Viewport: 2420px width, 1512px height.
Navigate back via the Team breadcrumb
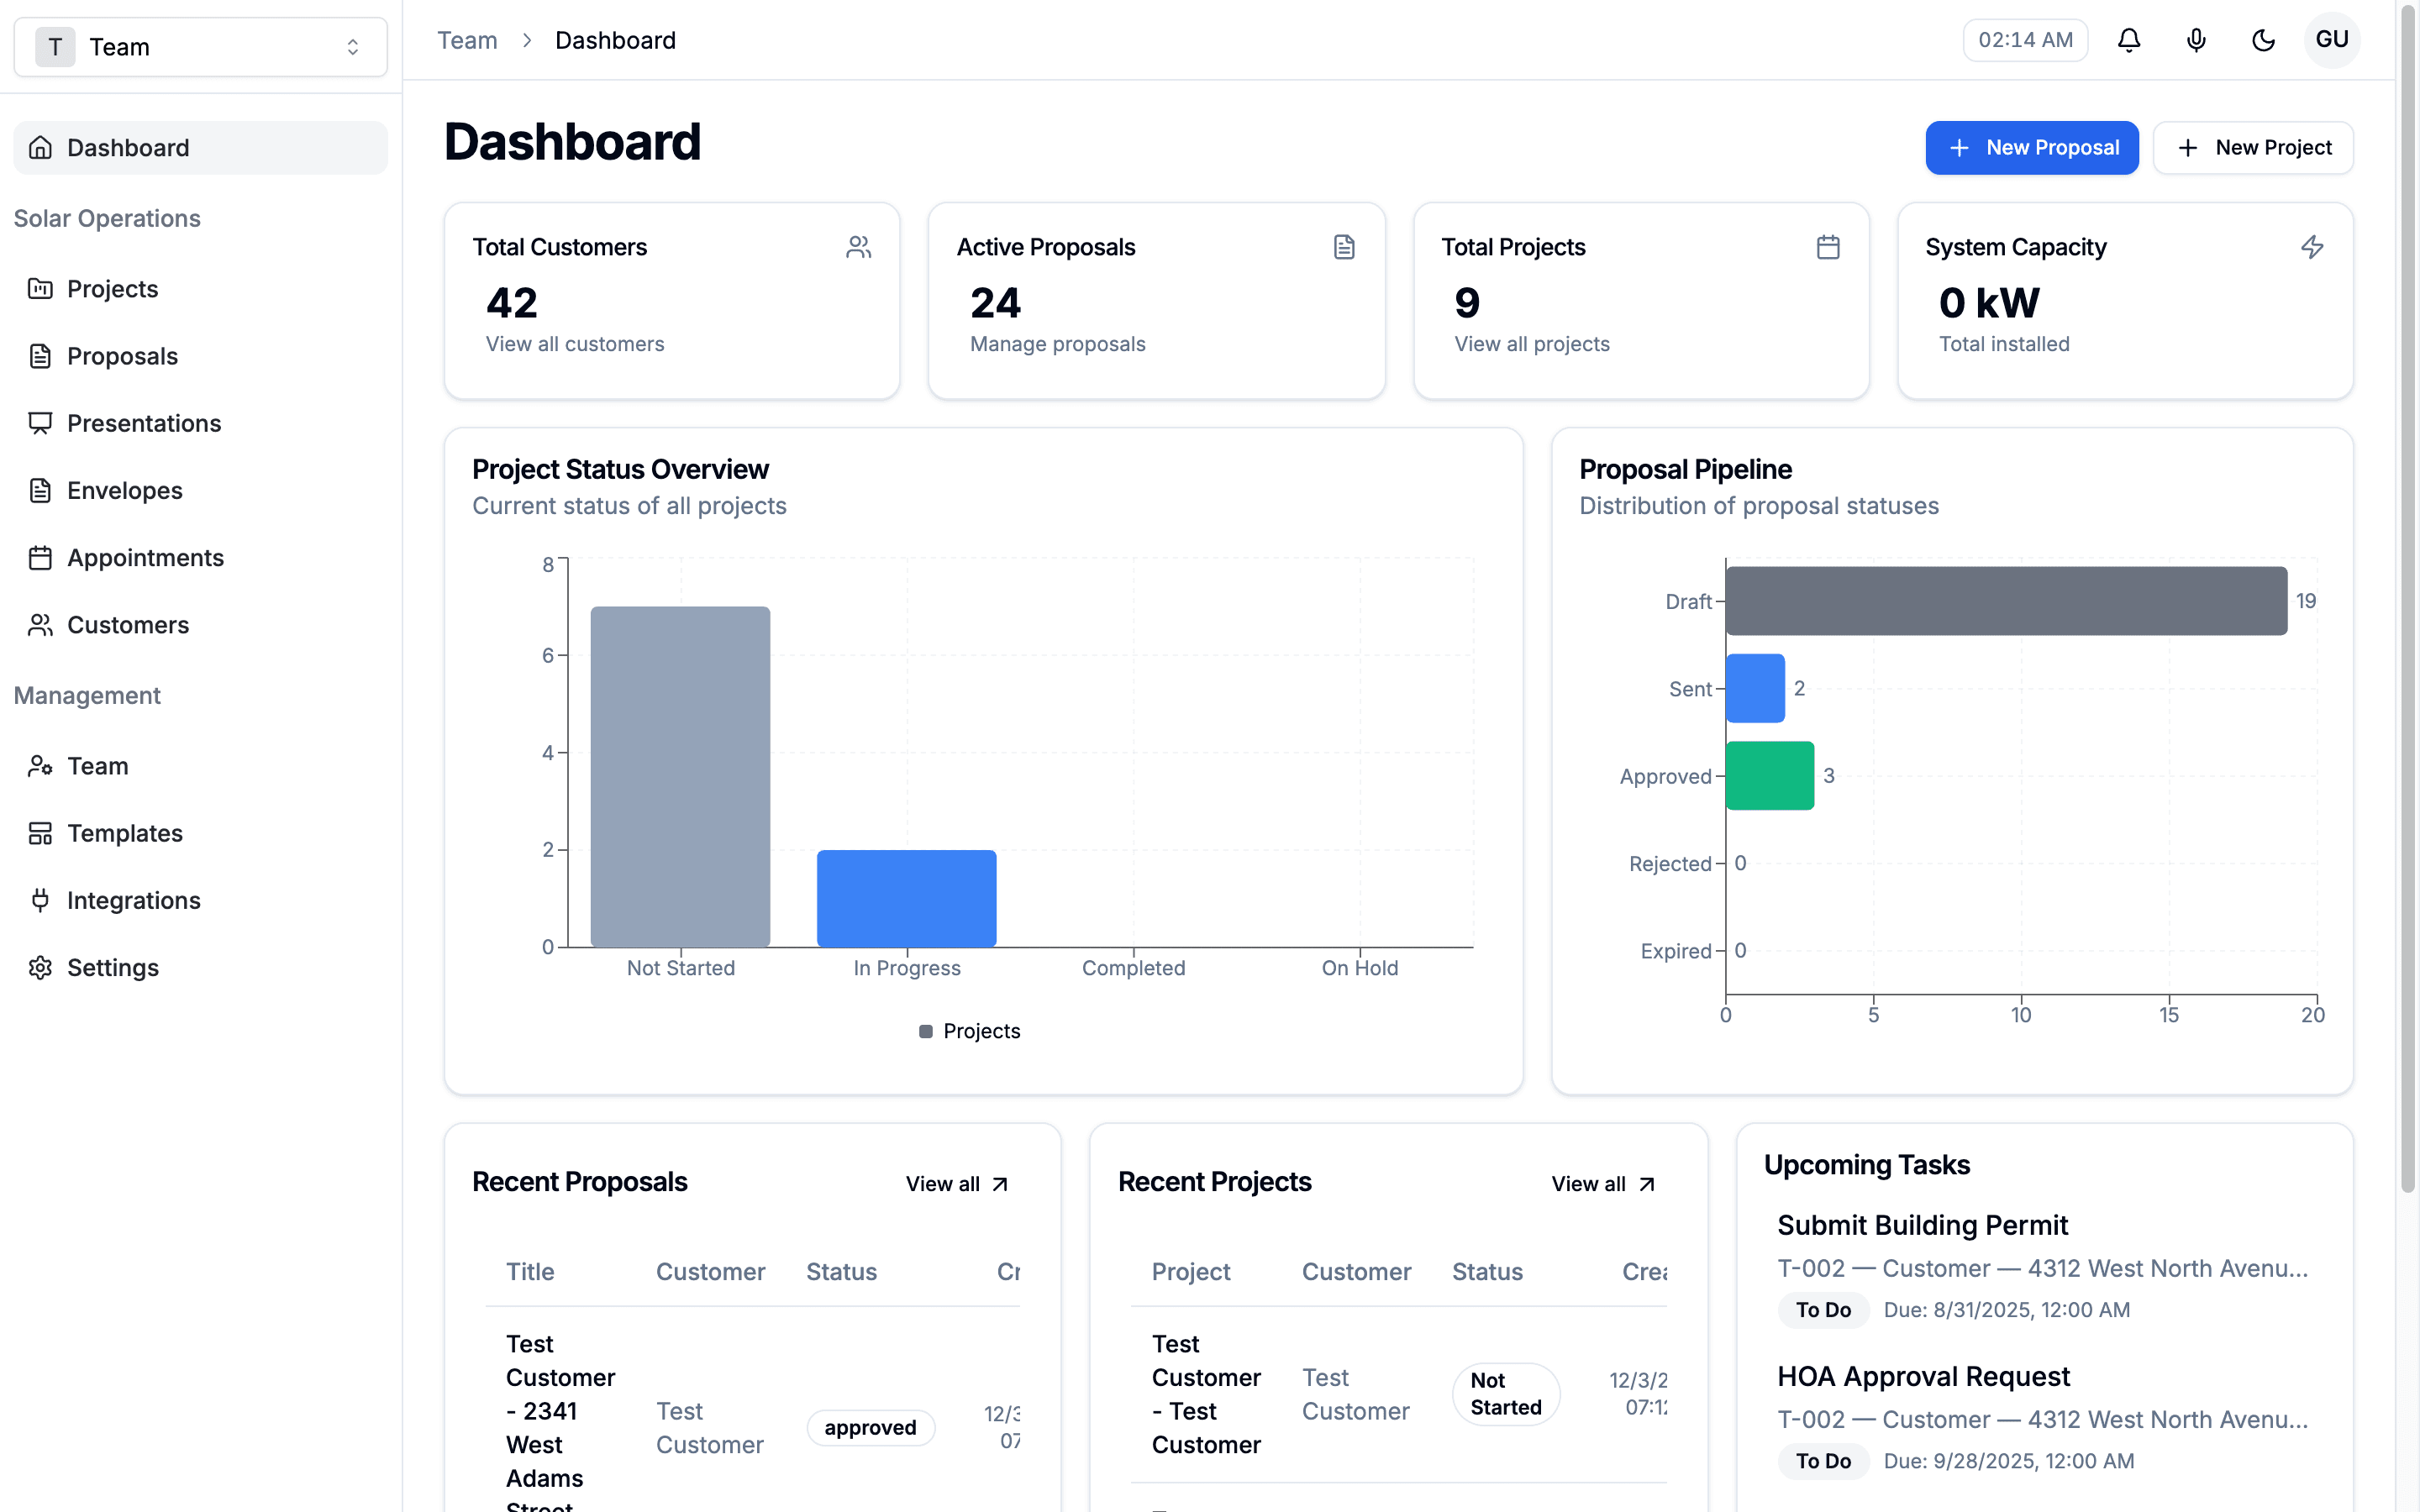pos(467,40)
